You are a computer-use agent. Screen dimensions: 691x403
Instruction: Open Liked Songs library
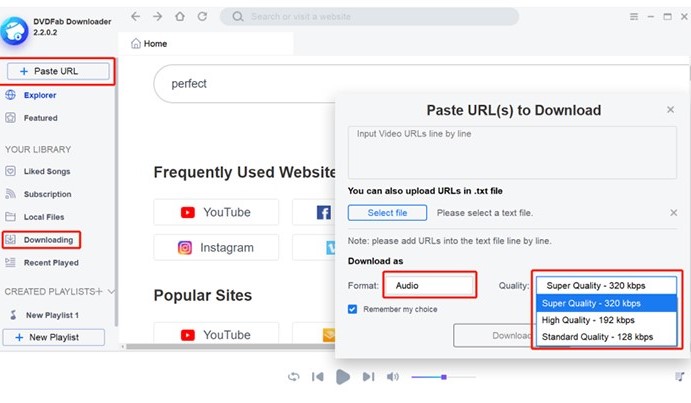coord(47,171)
